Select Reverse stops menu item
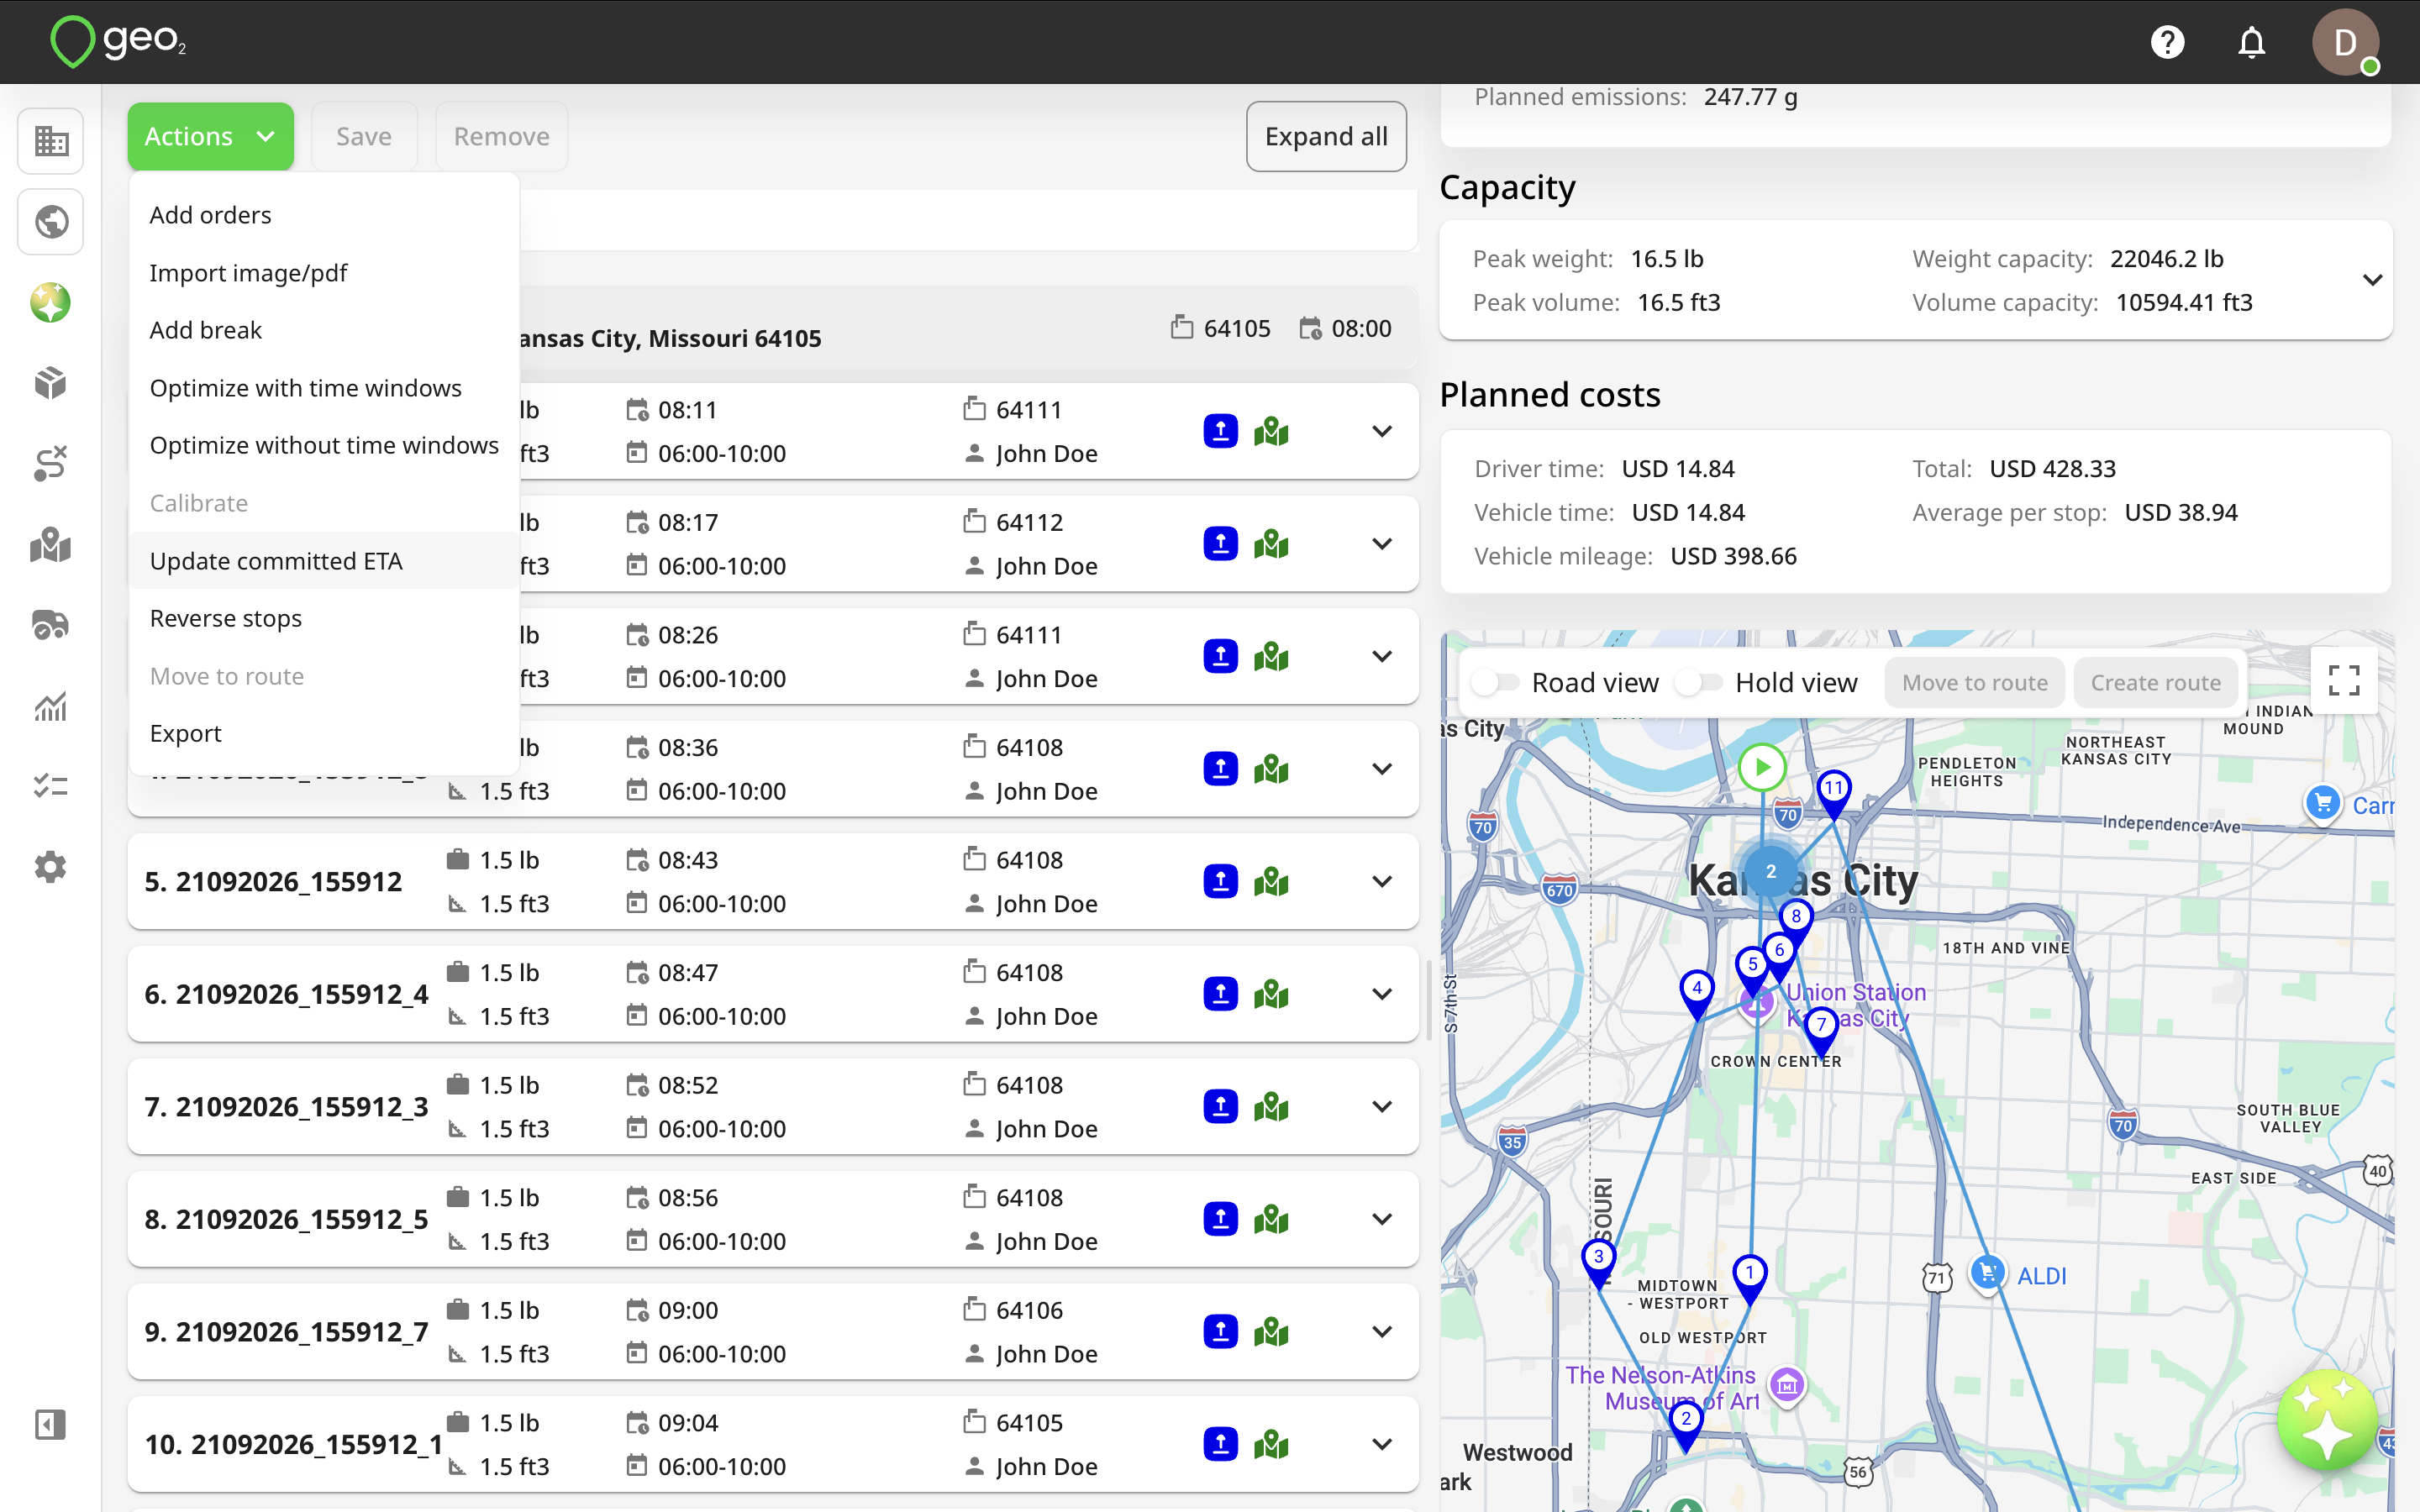This screenshot has height=1512, width=2420. pos(323,618)
